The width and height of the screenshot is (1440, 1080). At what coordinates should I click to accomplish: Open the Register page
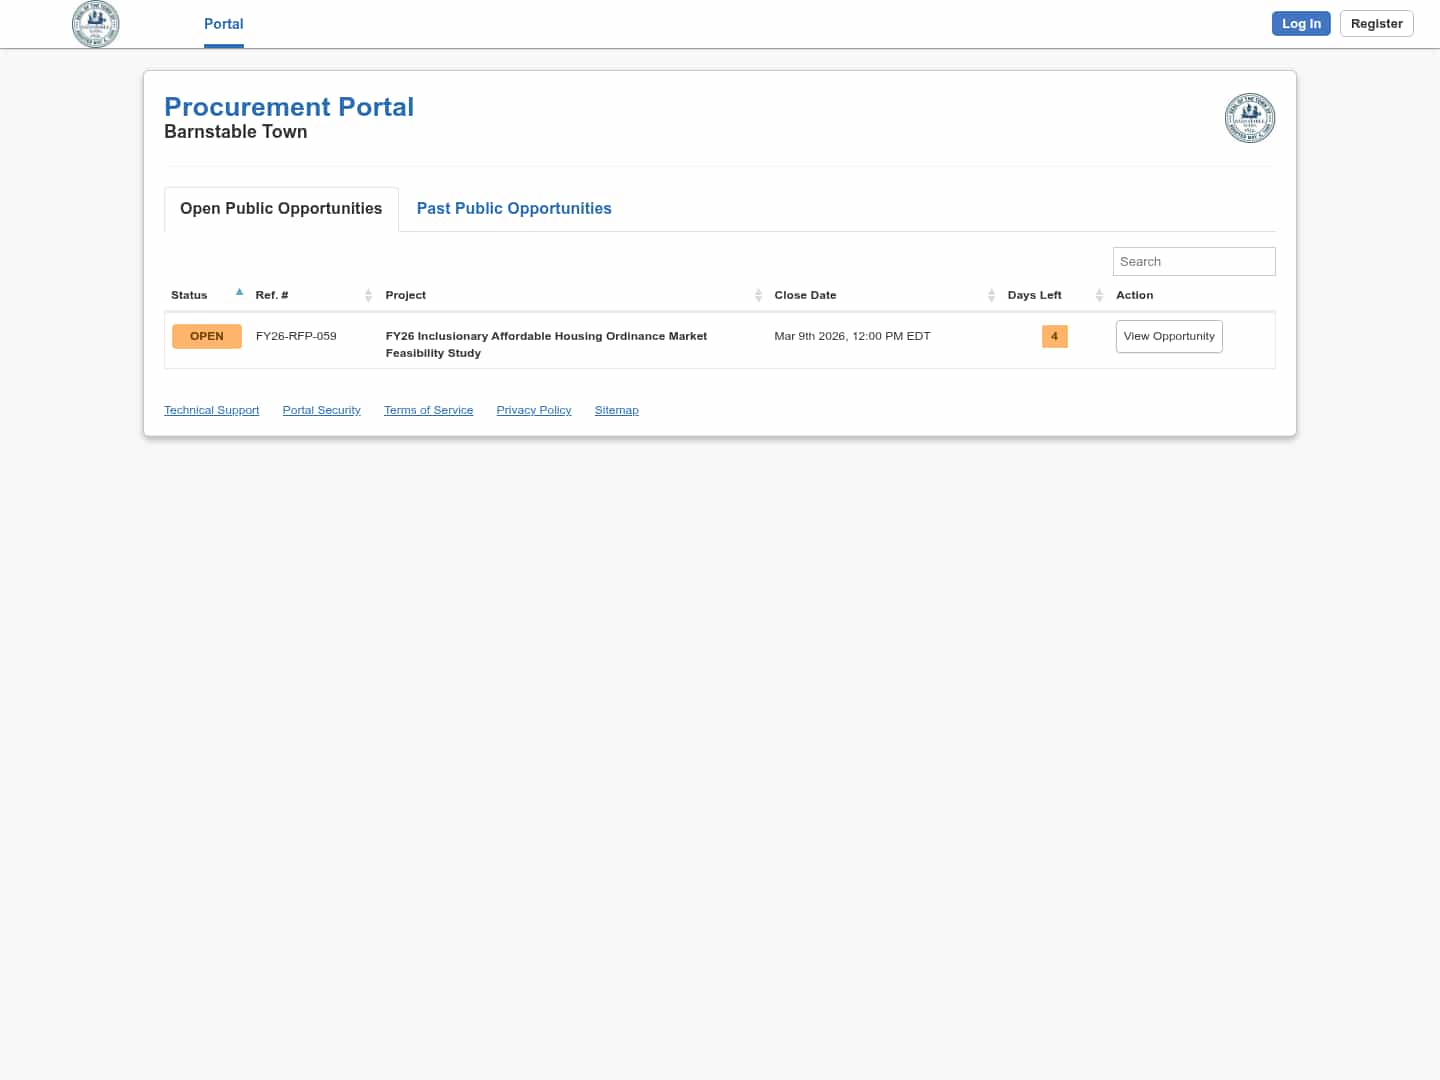click(x=1376, y=23)
